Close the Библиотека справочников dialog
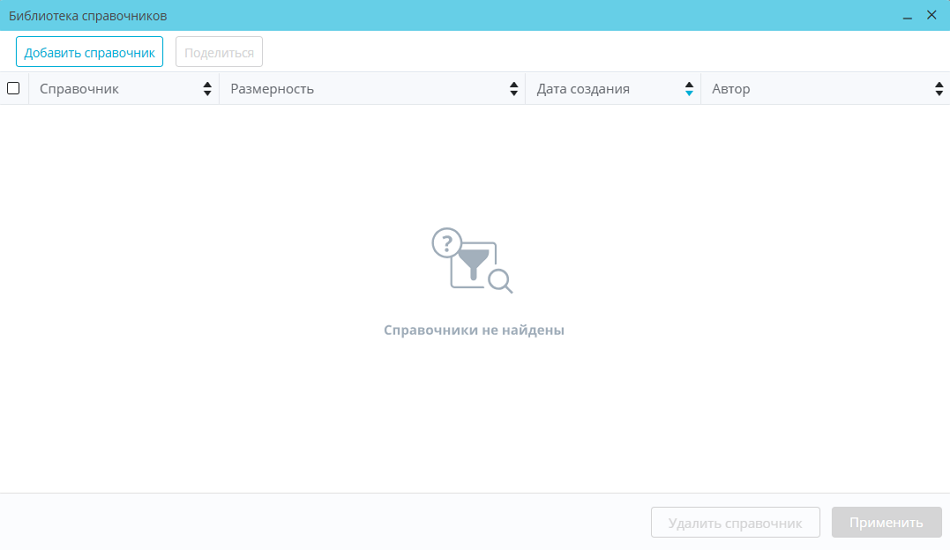 pyautogui.click(x=931, y=15)
